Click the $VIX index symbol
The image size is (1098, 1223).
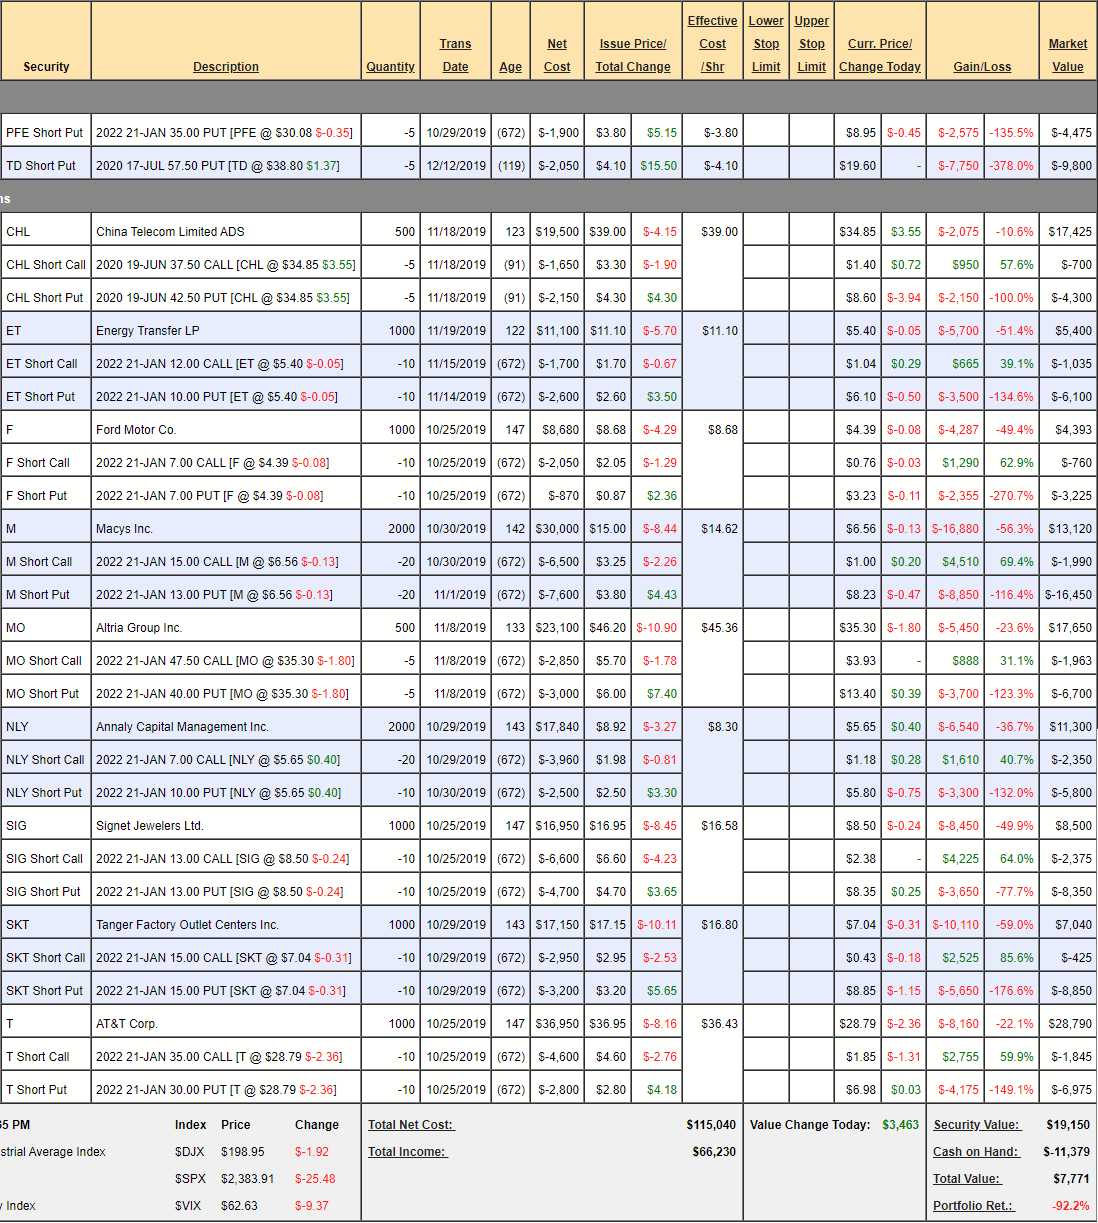click(x=188, y=1206)
